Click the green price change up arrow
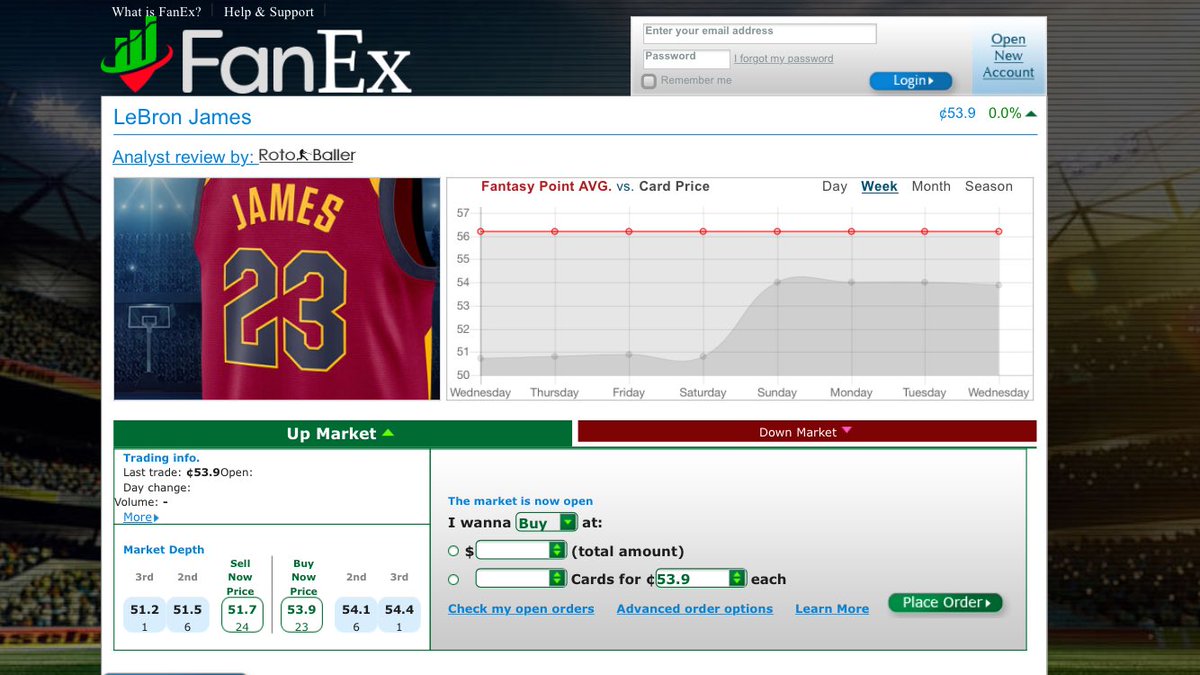This screenshot has height=675, width=1200. [1031, 113]
